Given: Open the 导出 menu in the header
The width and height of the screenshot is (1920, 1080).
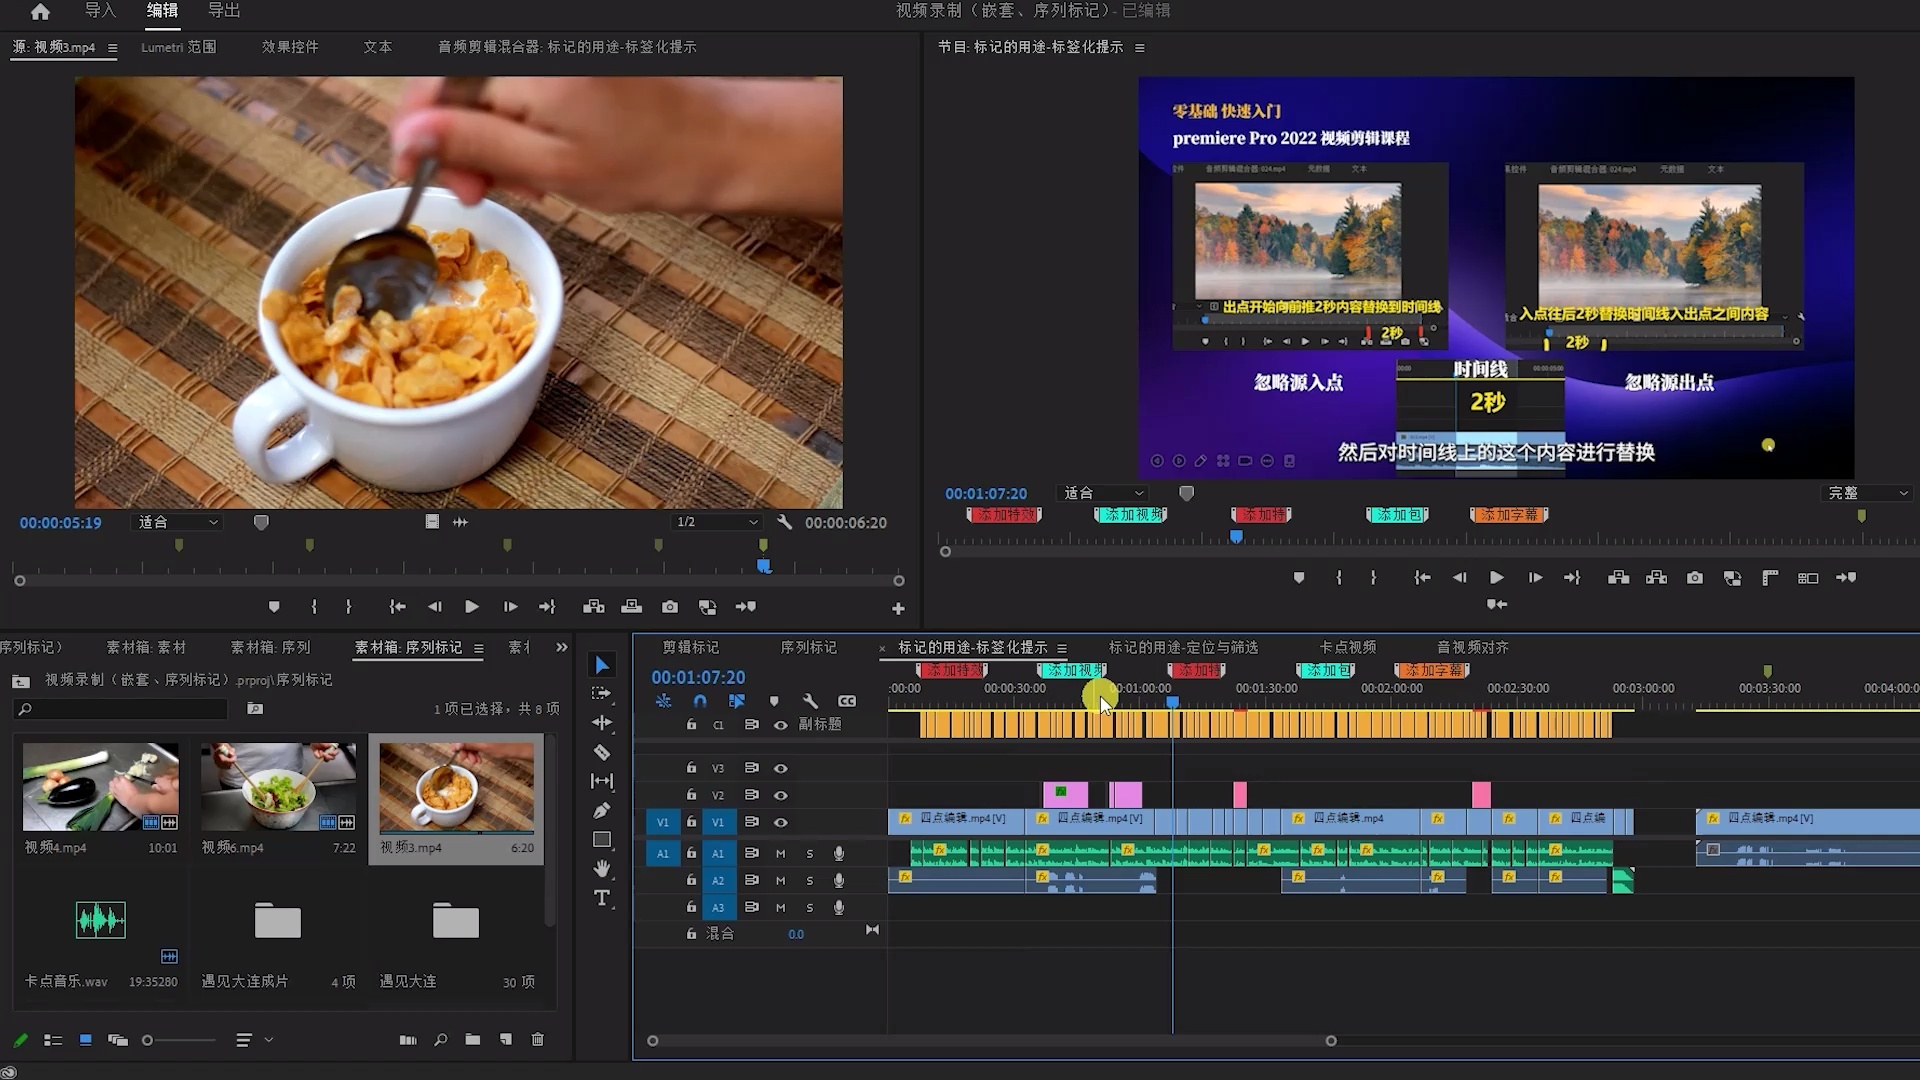Looking at the screenshot, I should click(x=222, y=10).
